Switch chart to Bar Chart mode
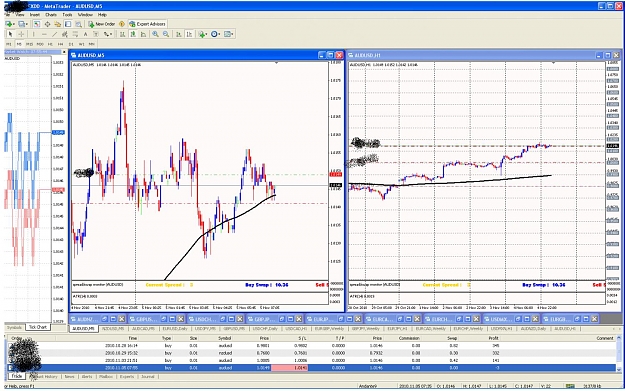 click(123, 34)
